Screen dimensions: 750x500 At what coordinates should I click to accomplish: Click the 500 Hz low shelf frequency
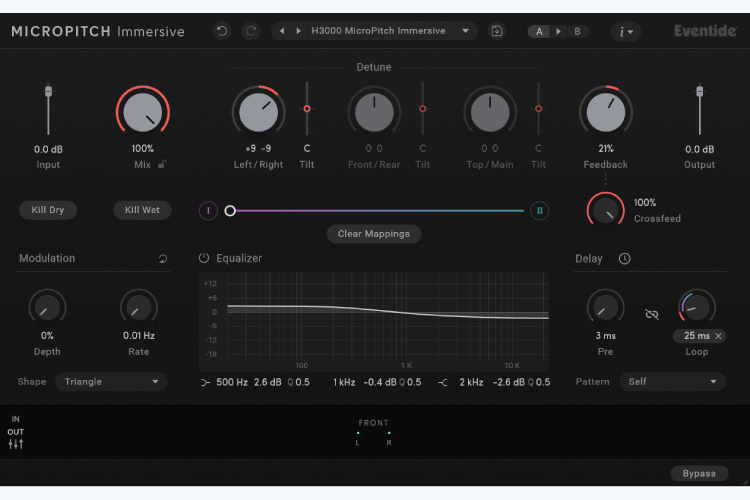pos(232,382)
